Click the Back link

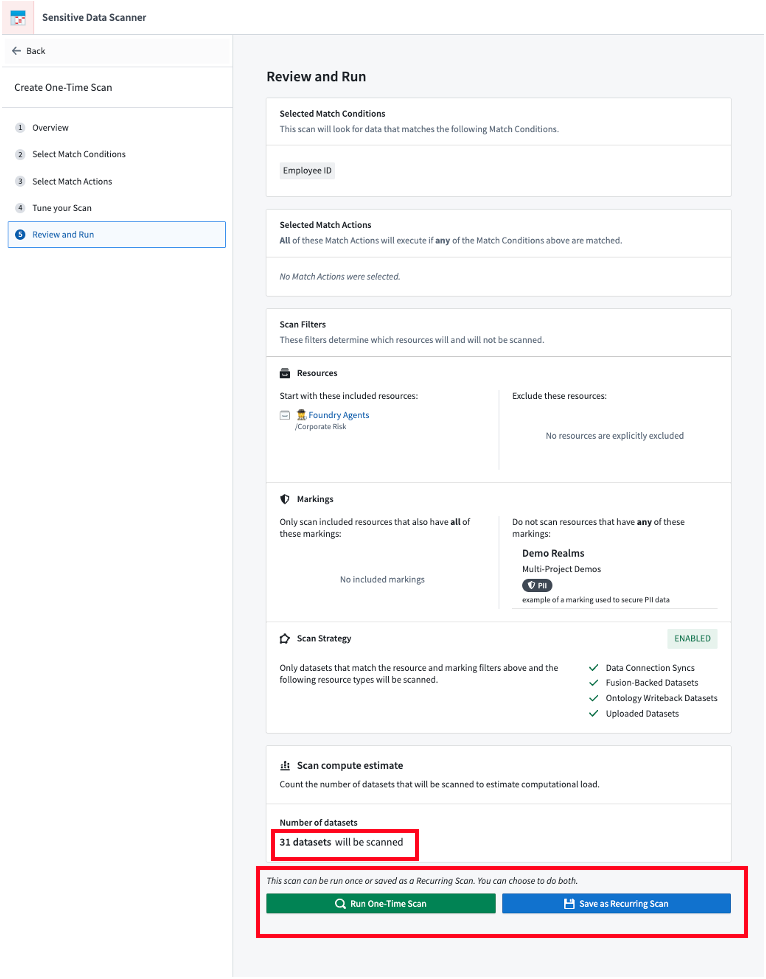29,51
